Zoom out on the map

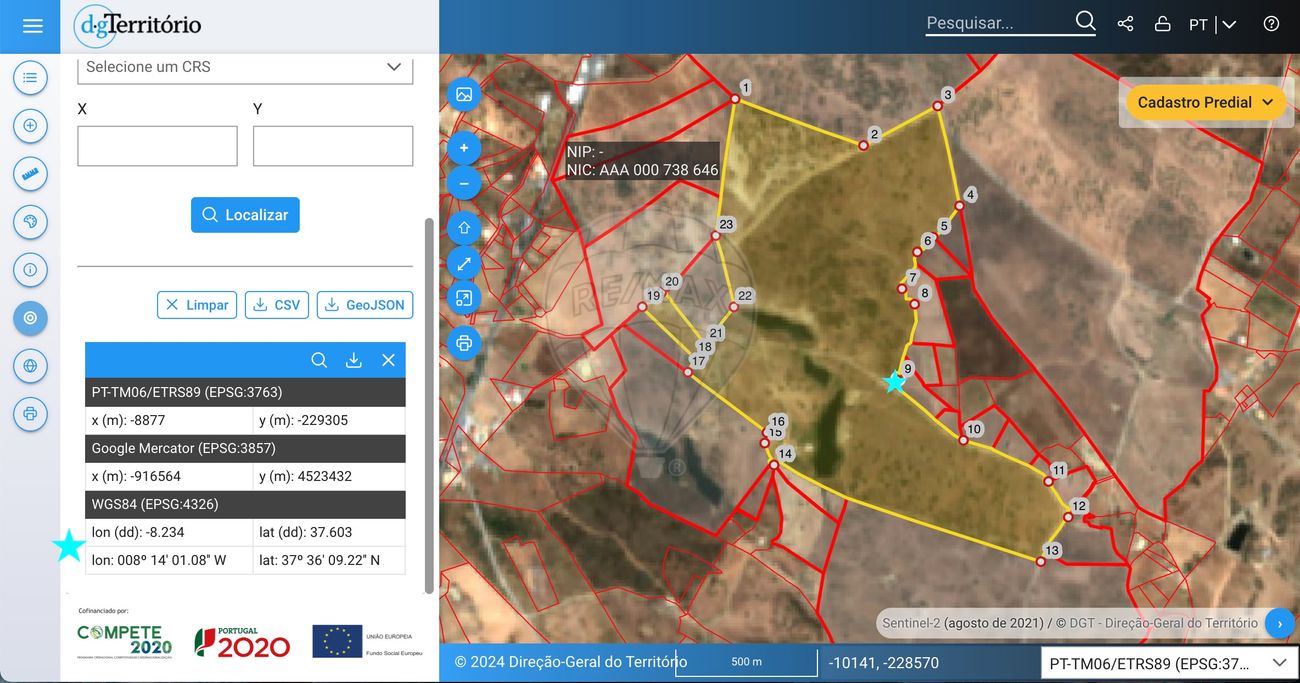pos(464,184)
